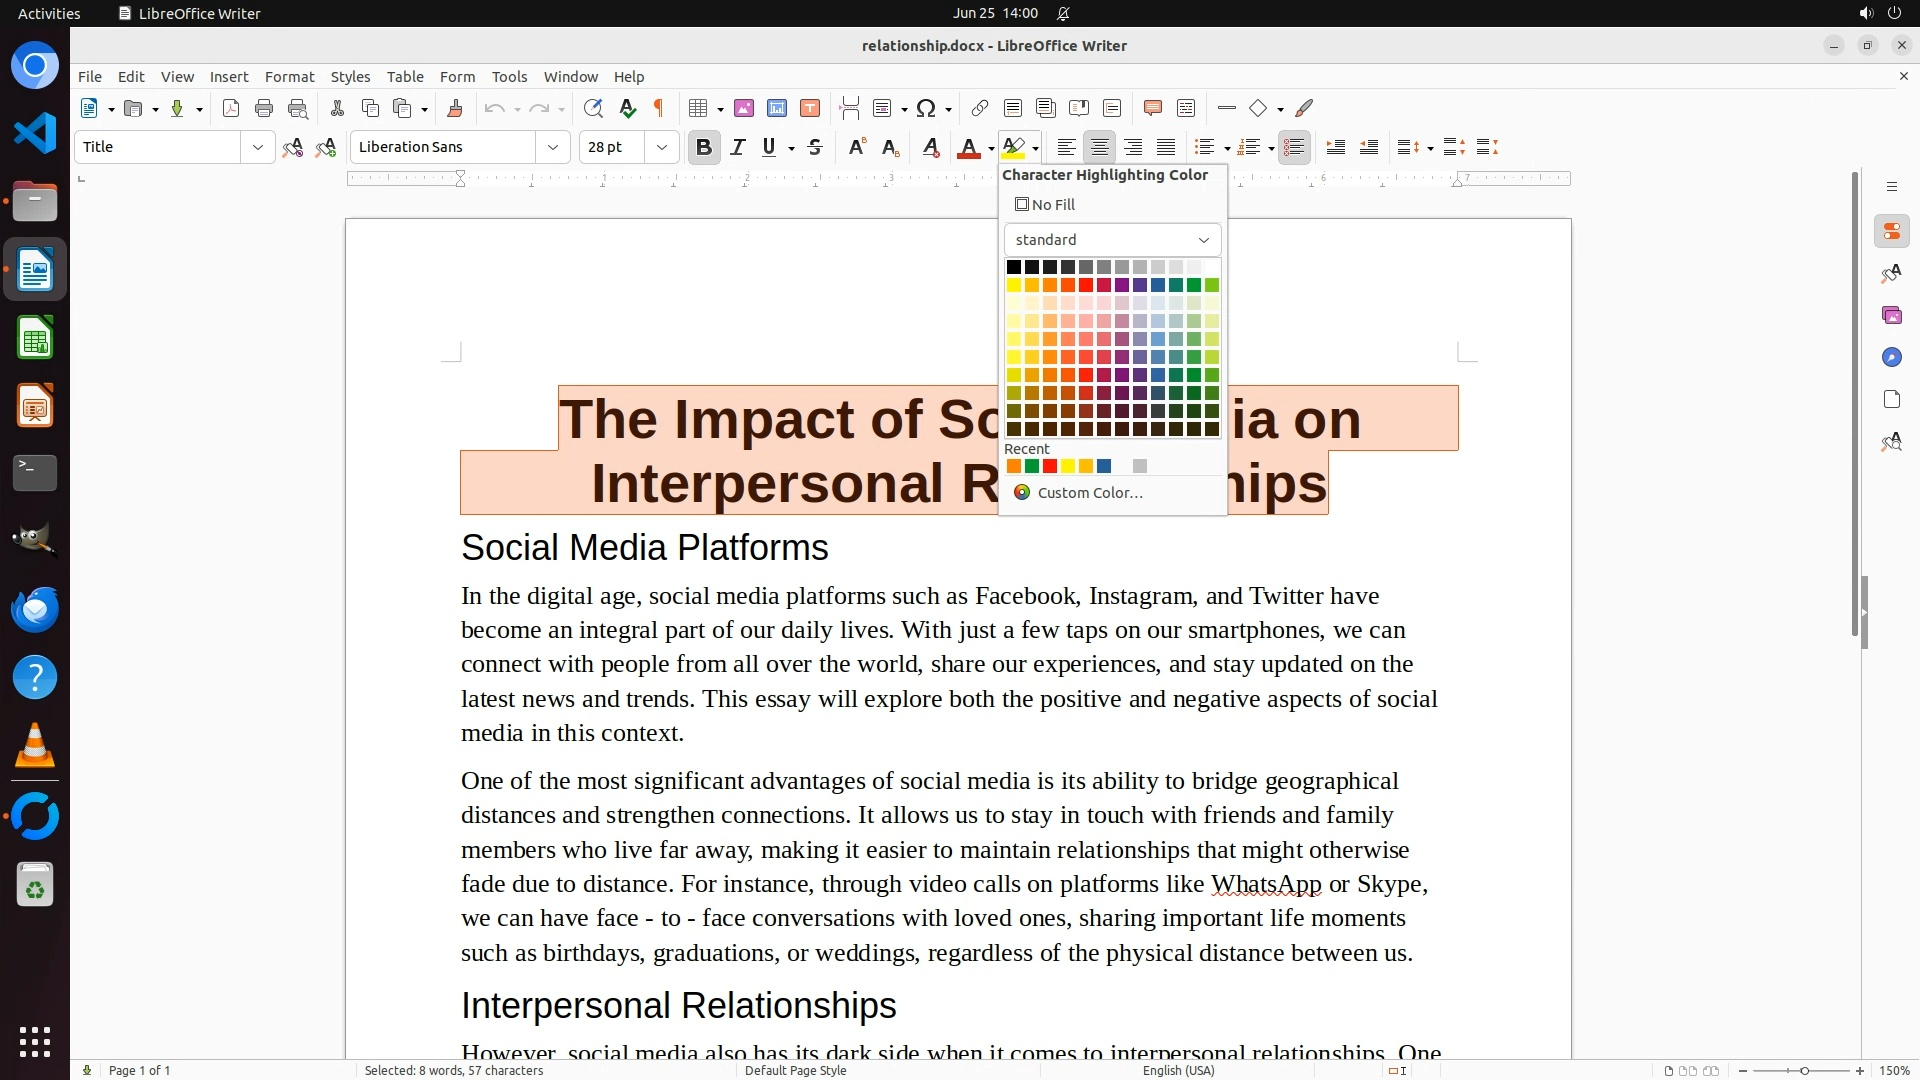Open the Styles menu

(x=350, y=77)
